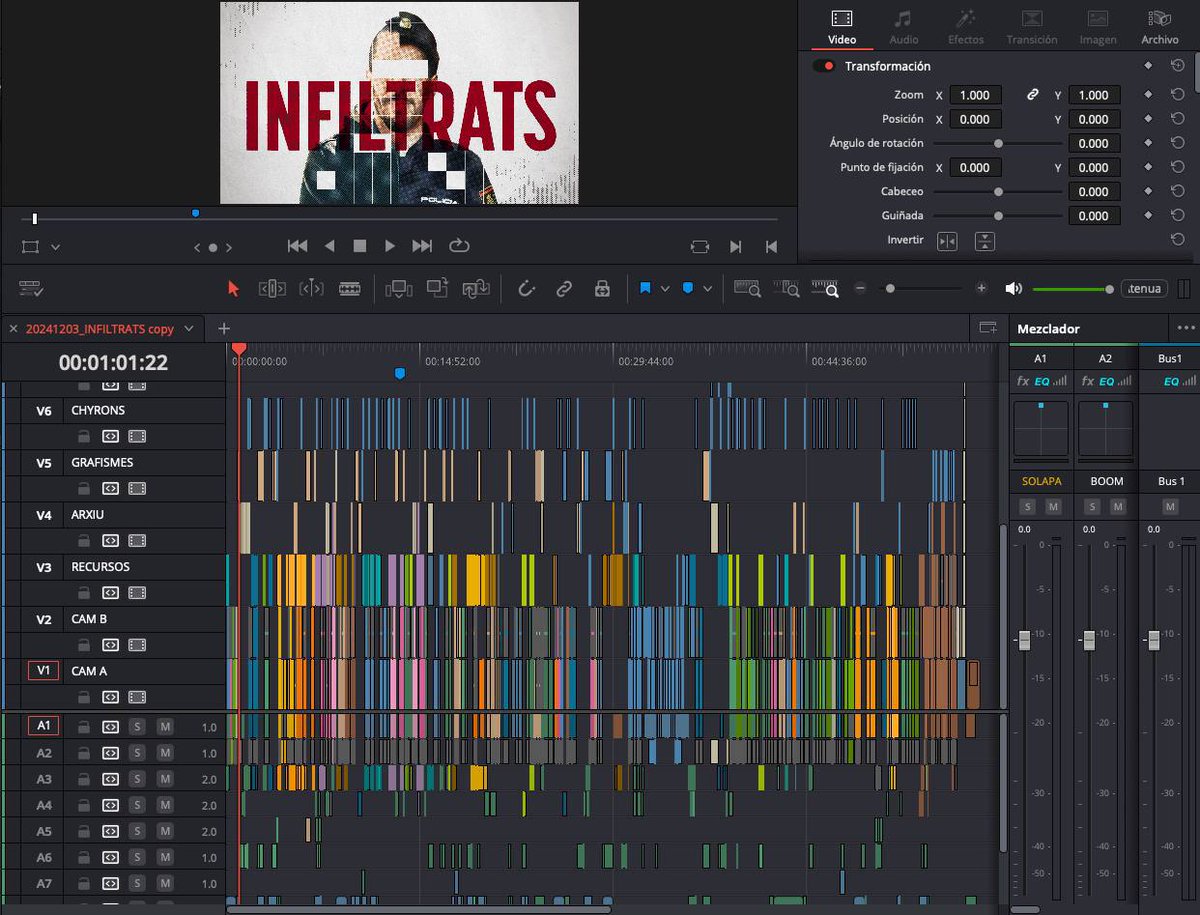
Task: Adjust the timeline zoom slider handle
Action: click(890, 288)
